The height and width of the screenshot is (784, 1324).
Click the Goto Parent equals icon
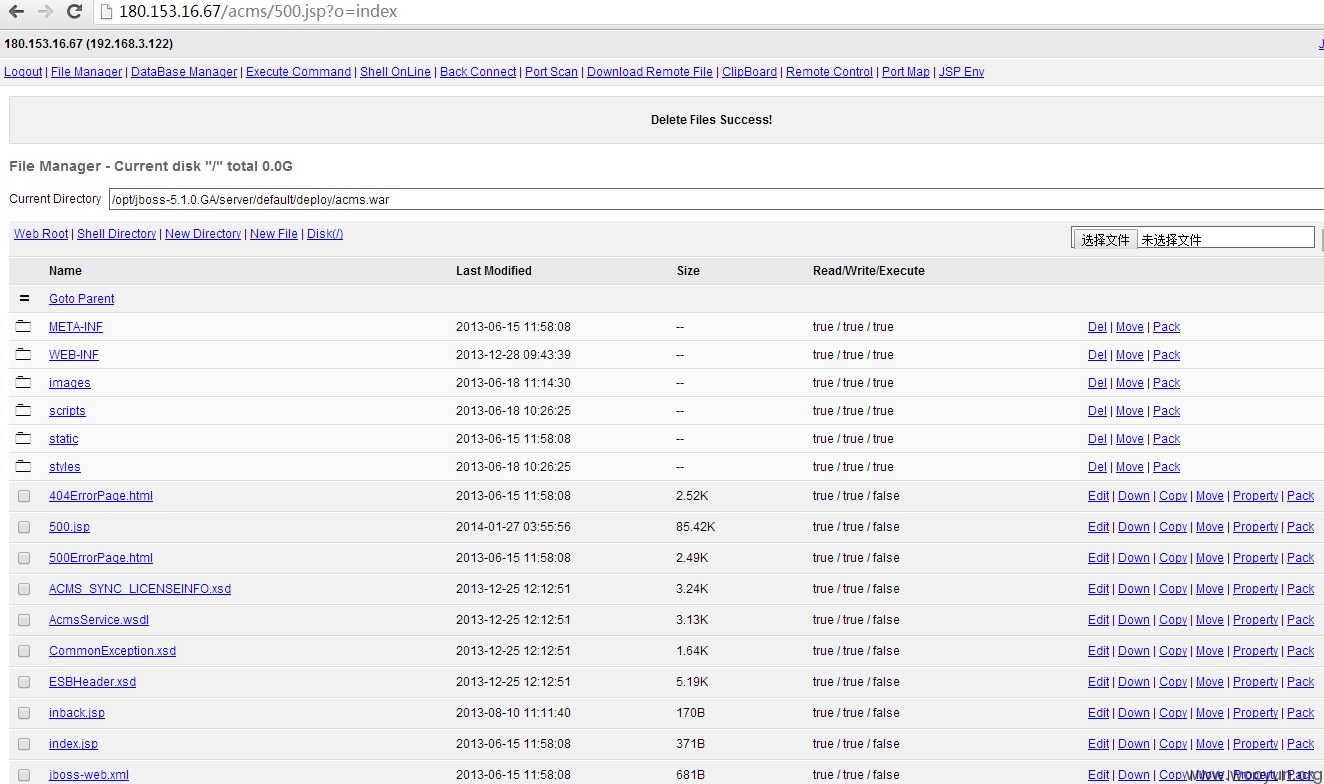24,298
